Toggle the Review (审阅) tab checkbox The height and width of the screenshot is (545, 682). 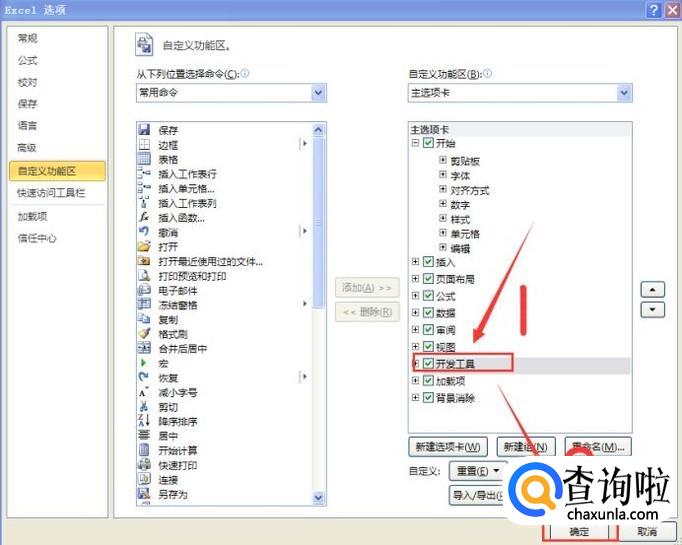point(428,329)
